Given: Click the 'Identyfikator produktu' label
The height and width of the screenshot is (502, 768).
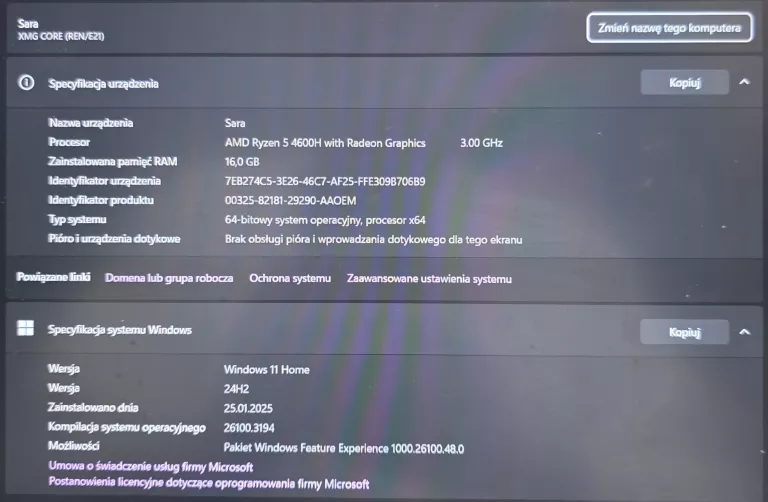Looking at the screenshot, I should (101, 200).
